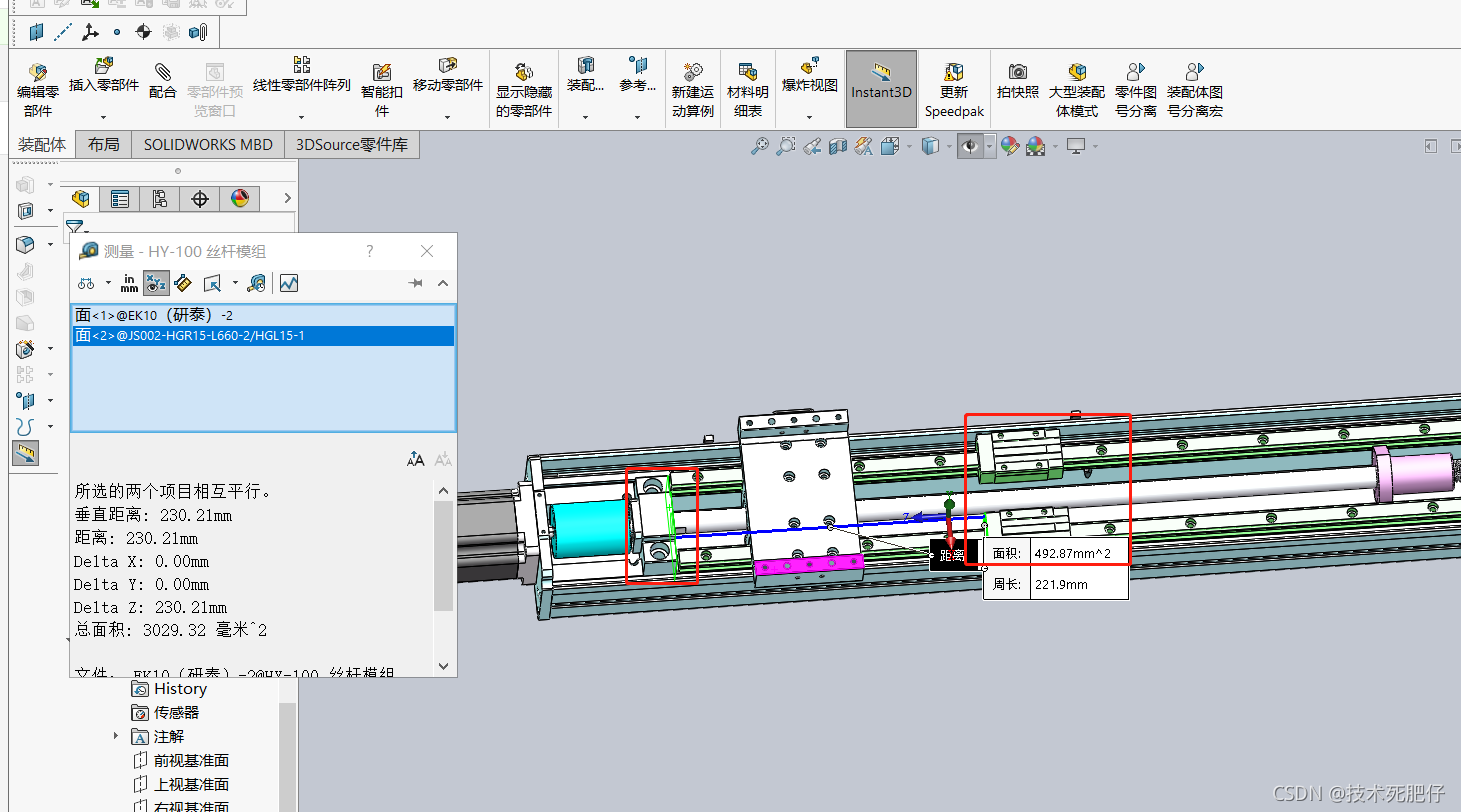Open the display style dropdown arrow
This screenshot has width=1461, height=812.
coord(947,146)
